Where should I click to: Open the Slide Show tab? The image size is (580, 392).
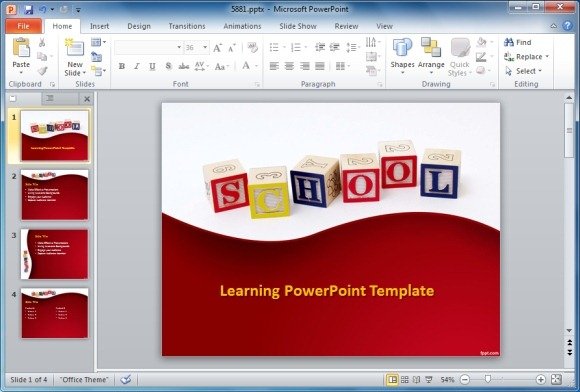298,26
